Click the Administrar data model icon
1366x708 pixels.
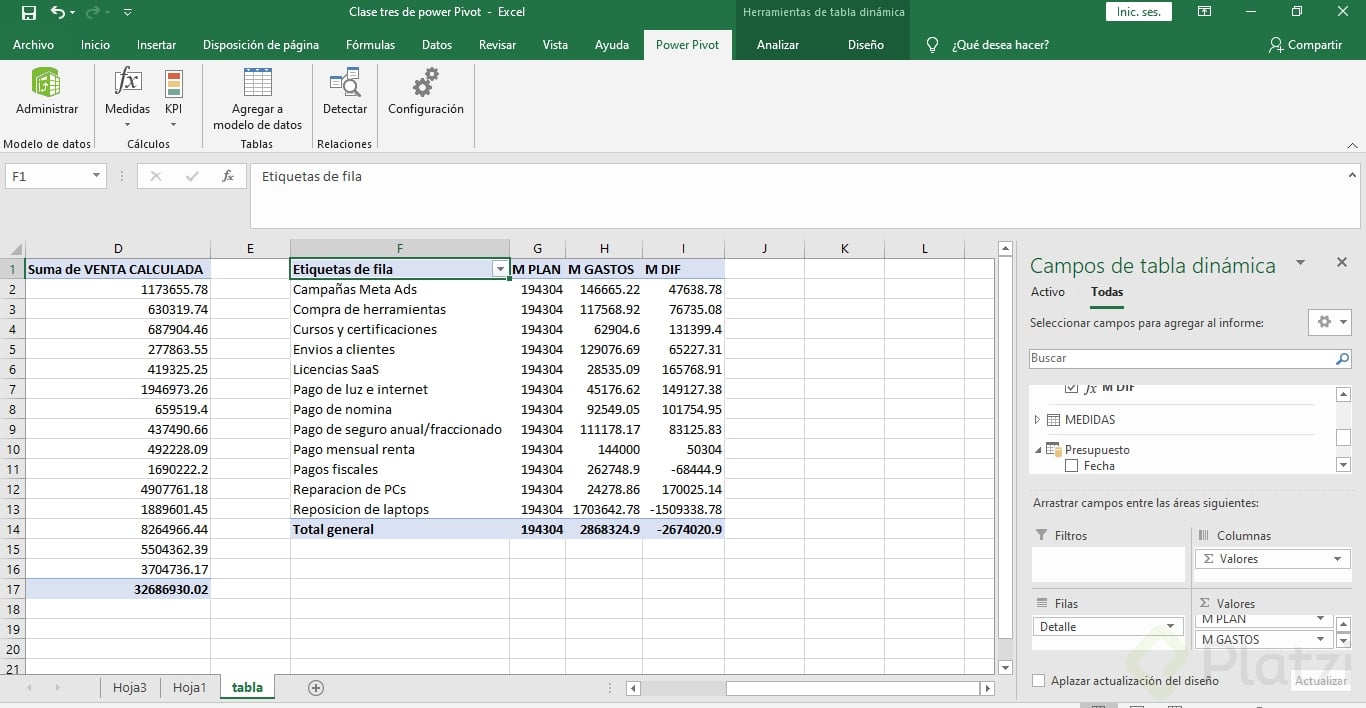(46, 92)
